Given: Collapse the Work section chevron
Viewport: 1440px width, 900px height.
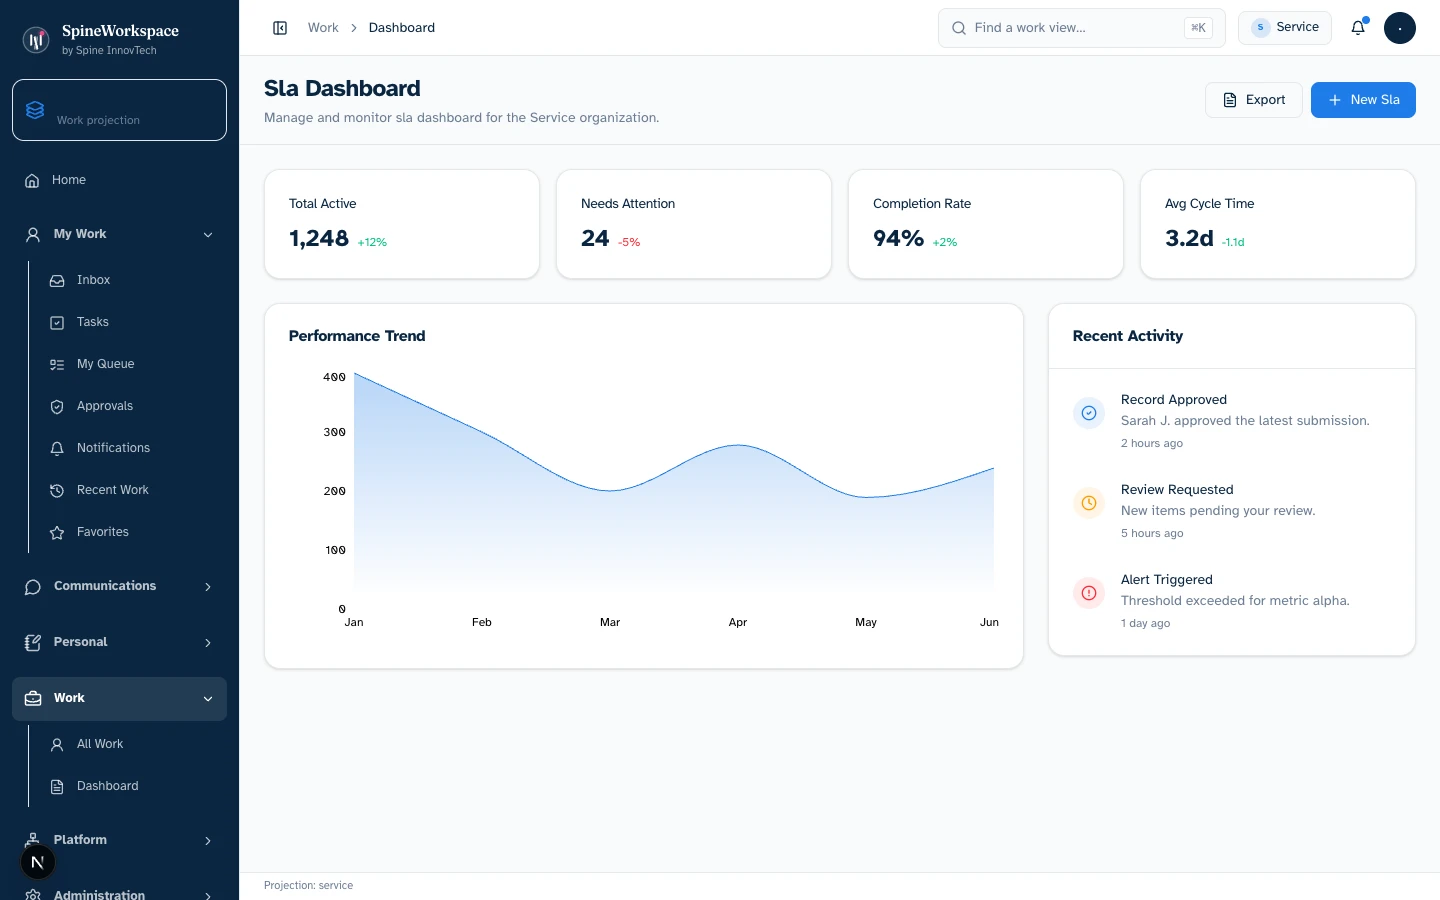Looking at the screenshot, I should 208,698.
